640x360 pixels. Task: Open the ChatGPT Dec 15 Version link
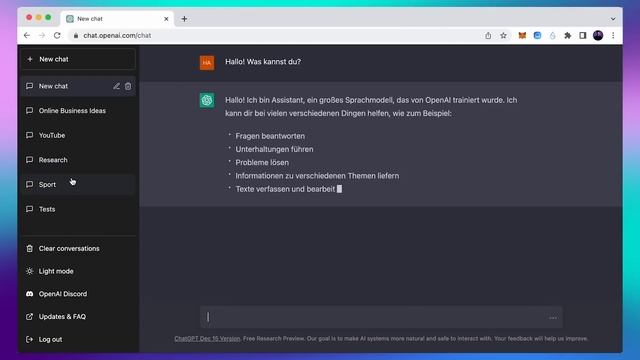click(207, 339)
